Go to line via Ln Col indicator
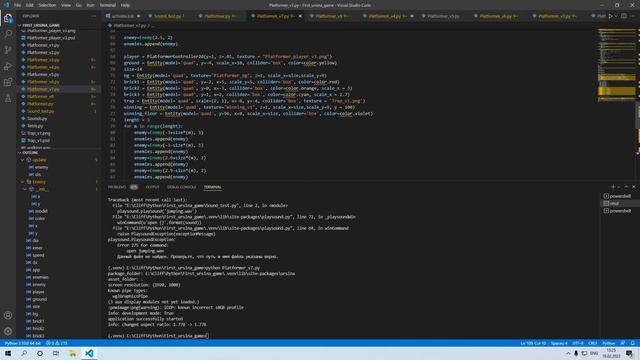Image resolution: width=640 pixels, height=360 pixels. (x=533, y=343)
